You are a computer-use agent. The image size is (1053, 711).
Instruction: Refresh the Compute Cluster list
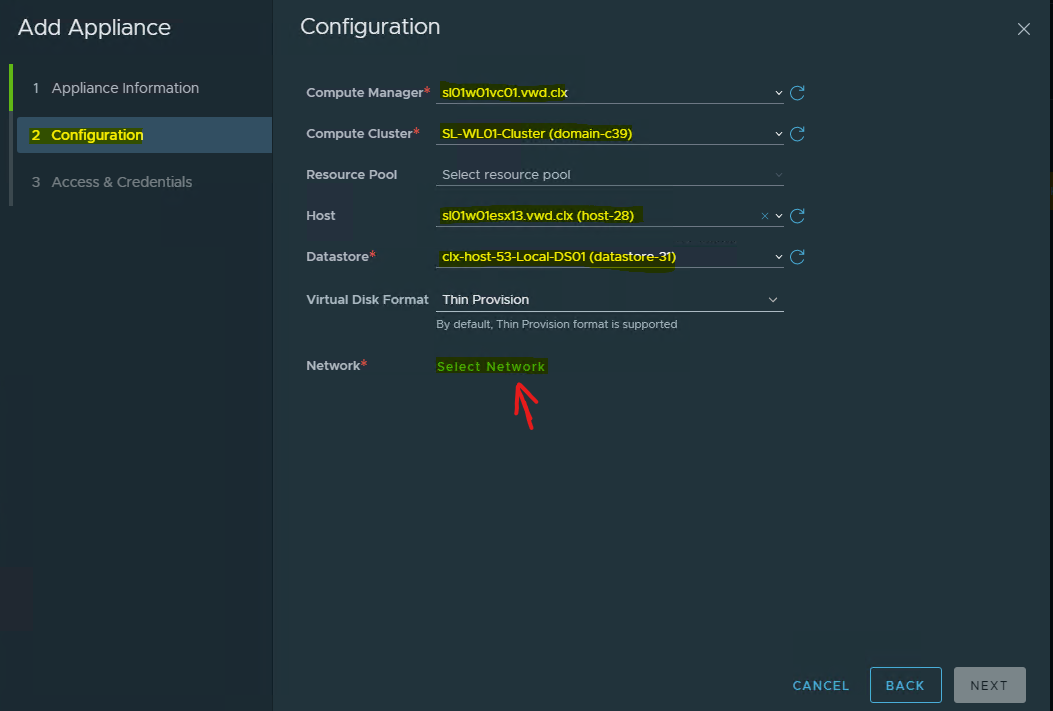click(797, 134)
